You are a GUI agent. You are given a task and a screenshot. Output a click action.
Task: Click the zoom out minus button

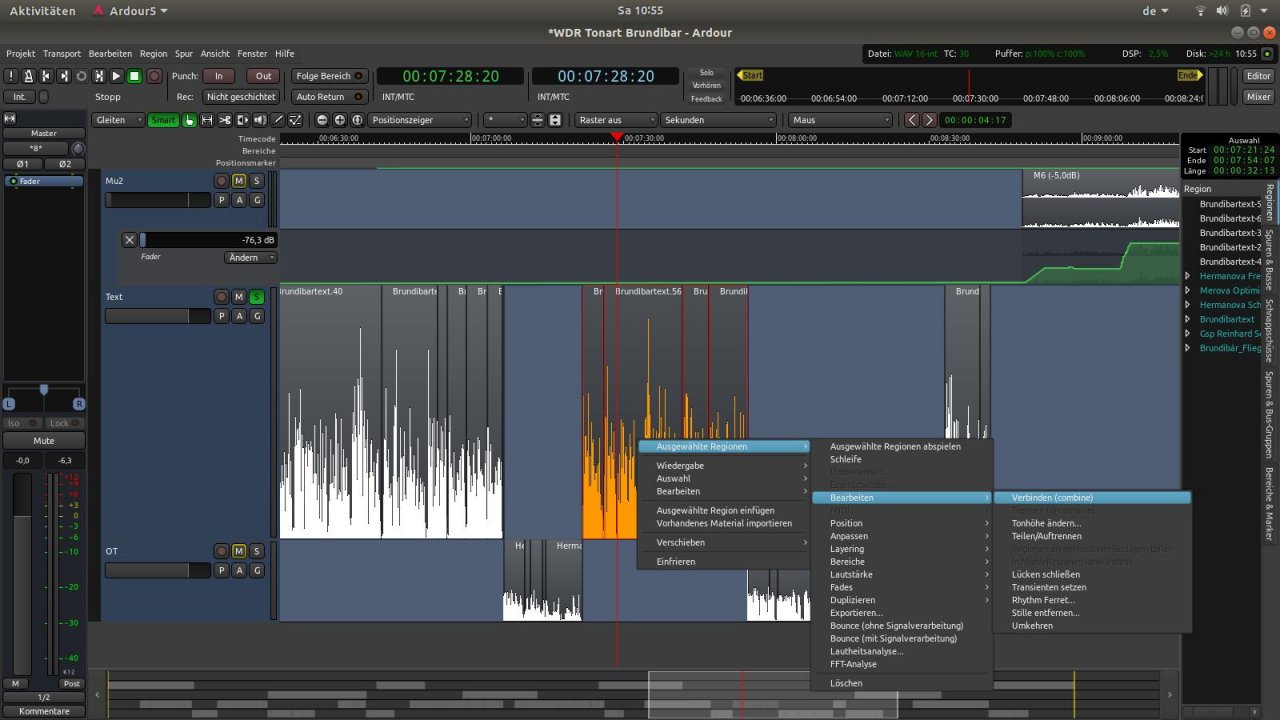click(x=322, y=120)
